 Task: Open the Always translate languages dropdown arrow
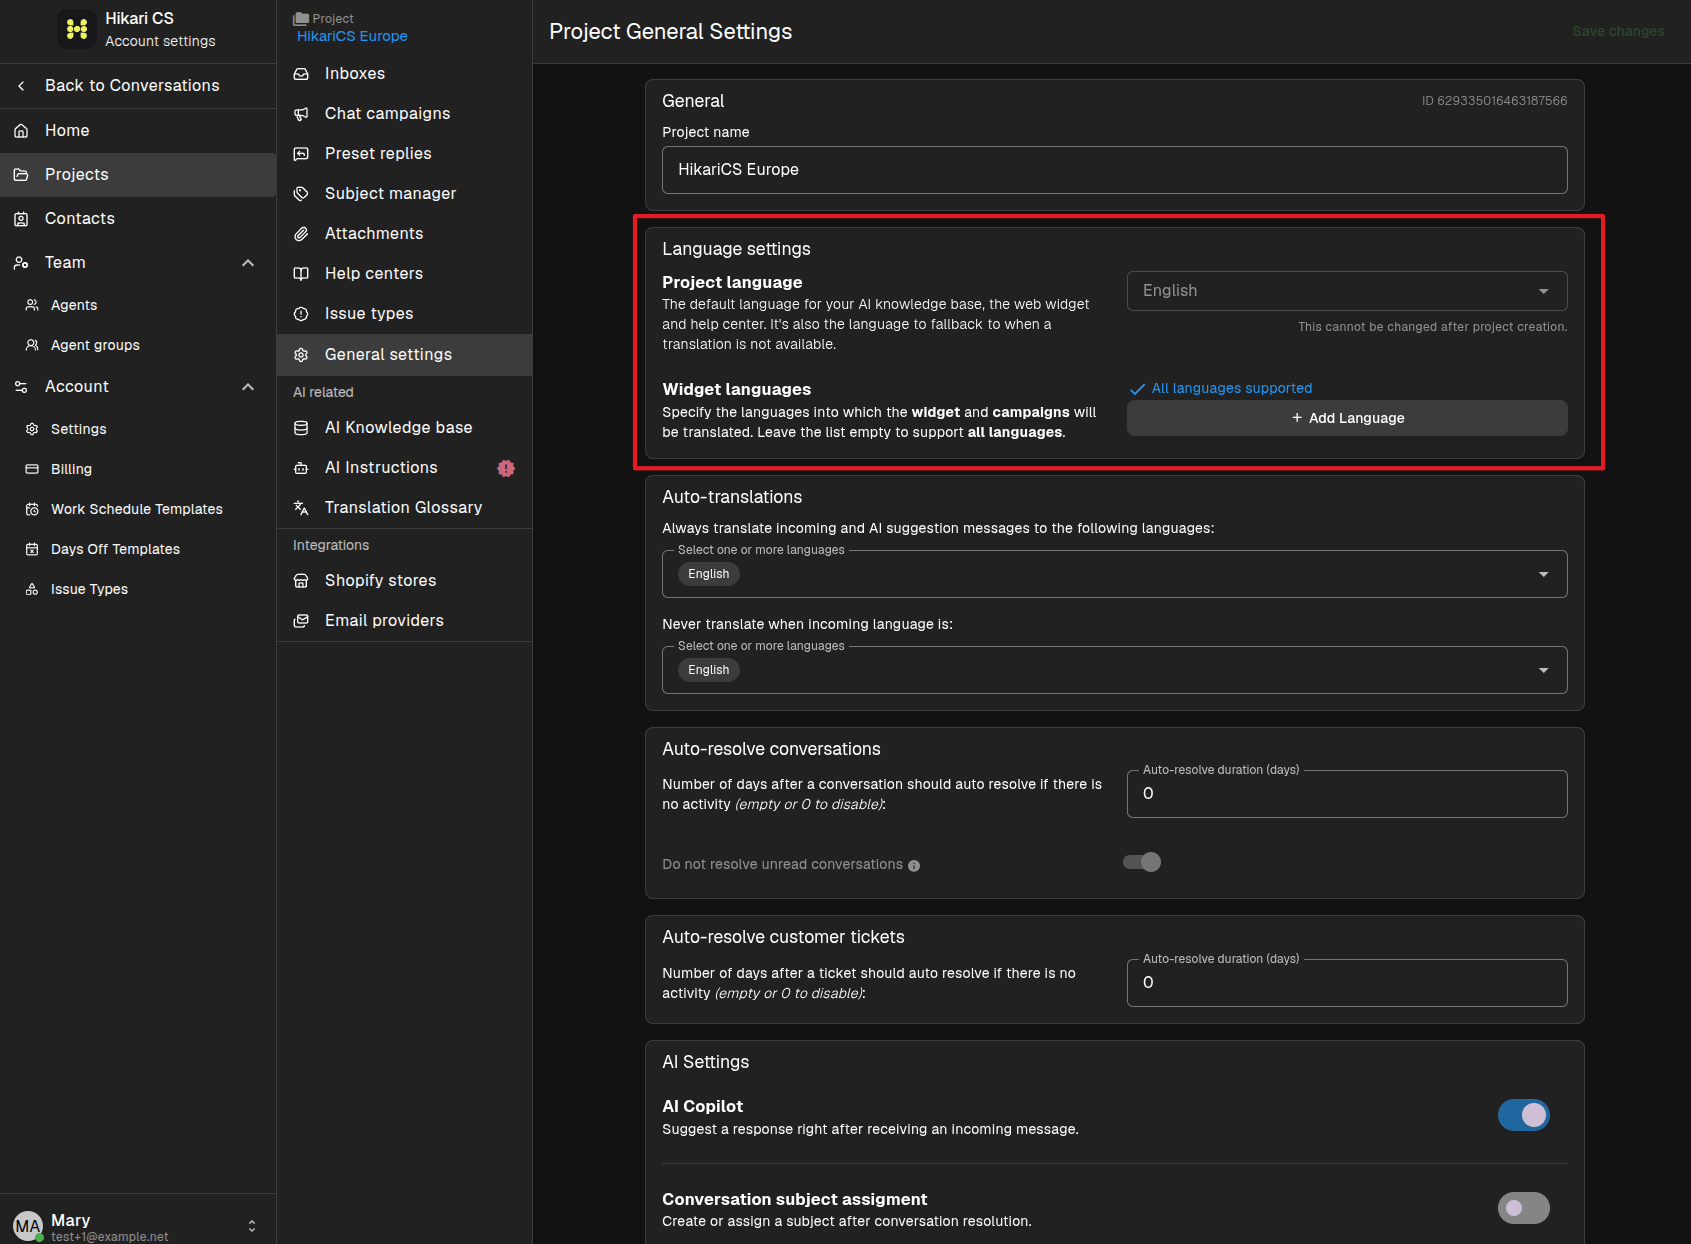coord(1544,574)
